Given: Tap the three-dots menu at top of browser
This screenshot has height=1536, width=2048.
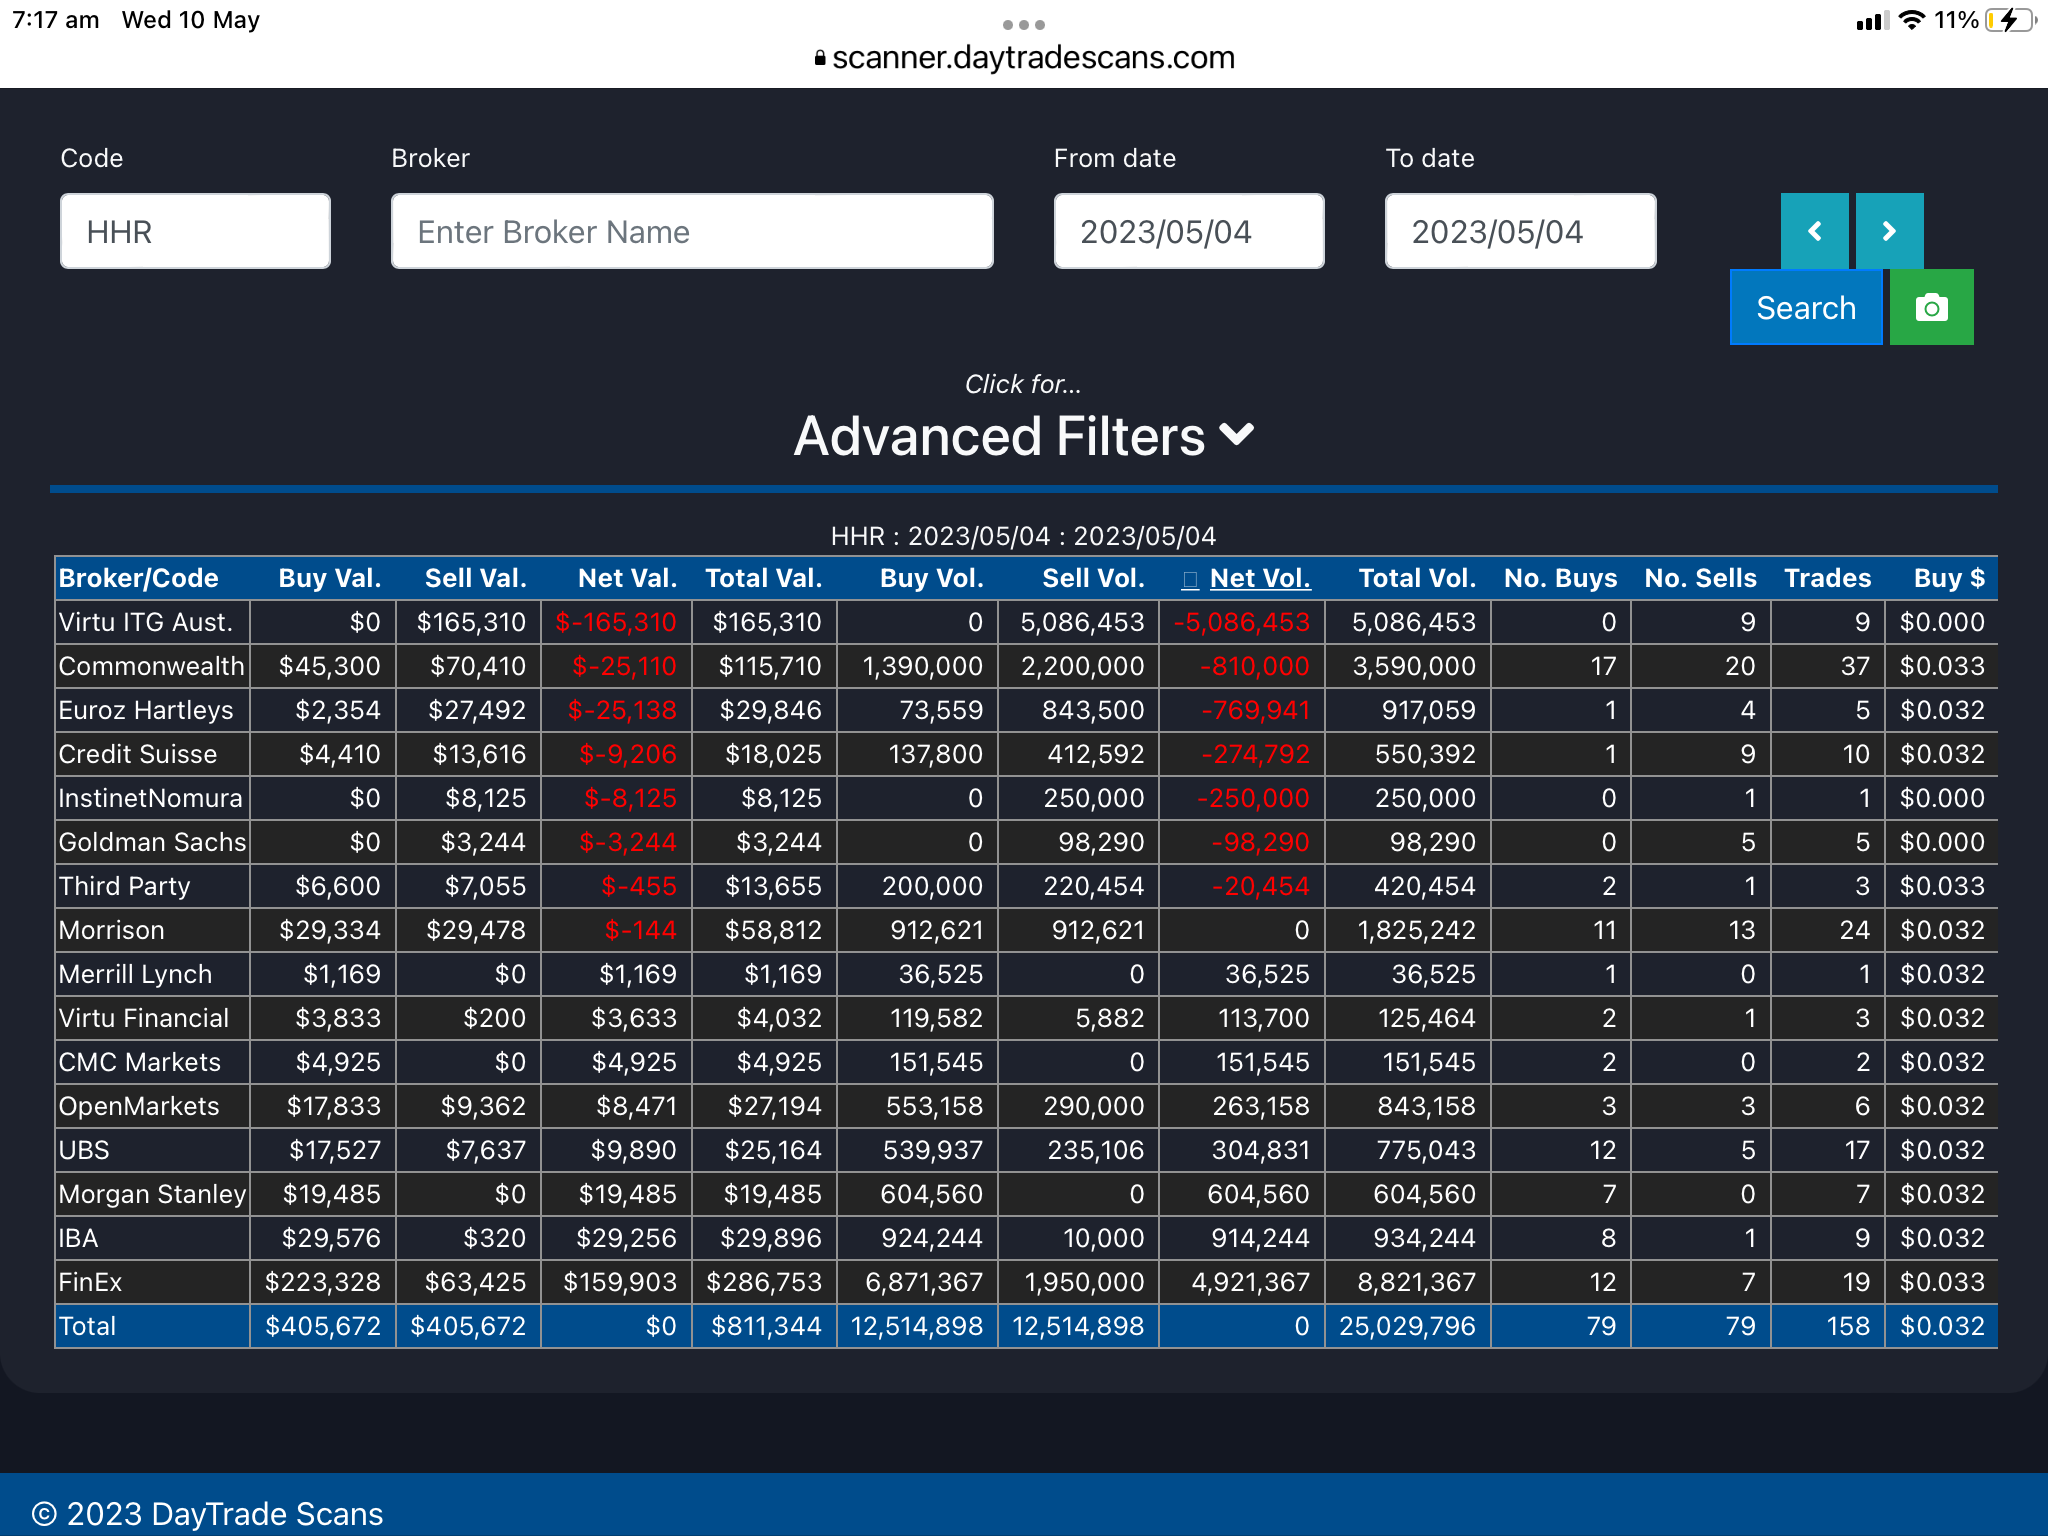Looking at the screenshot, I should [1024, 25].
